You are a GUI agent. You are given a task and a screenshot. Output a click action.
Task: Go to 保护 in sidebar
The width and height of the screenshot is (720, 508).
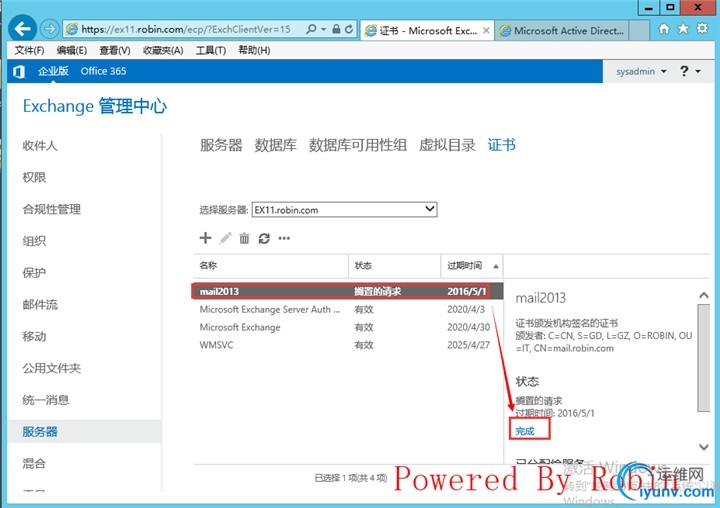34,273
